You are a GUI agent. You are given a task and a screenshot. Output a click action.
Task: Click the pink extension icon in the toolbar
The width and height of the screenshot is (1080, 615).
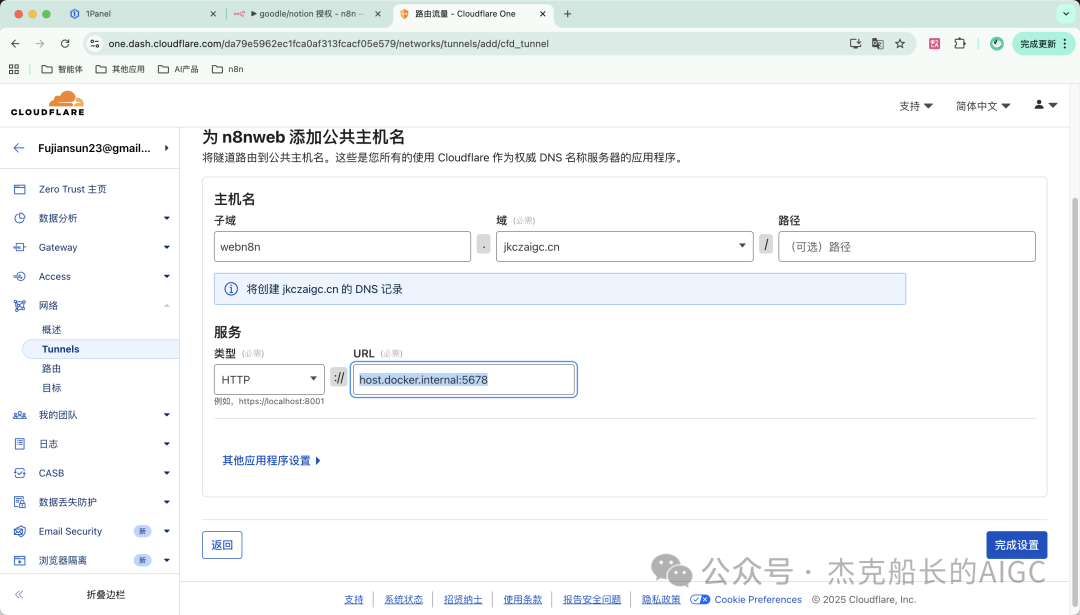point(935,43)
